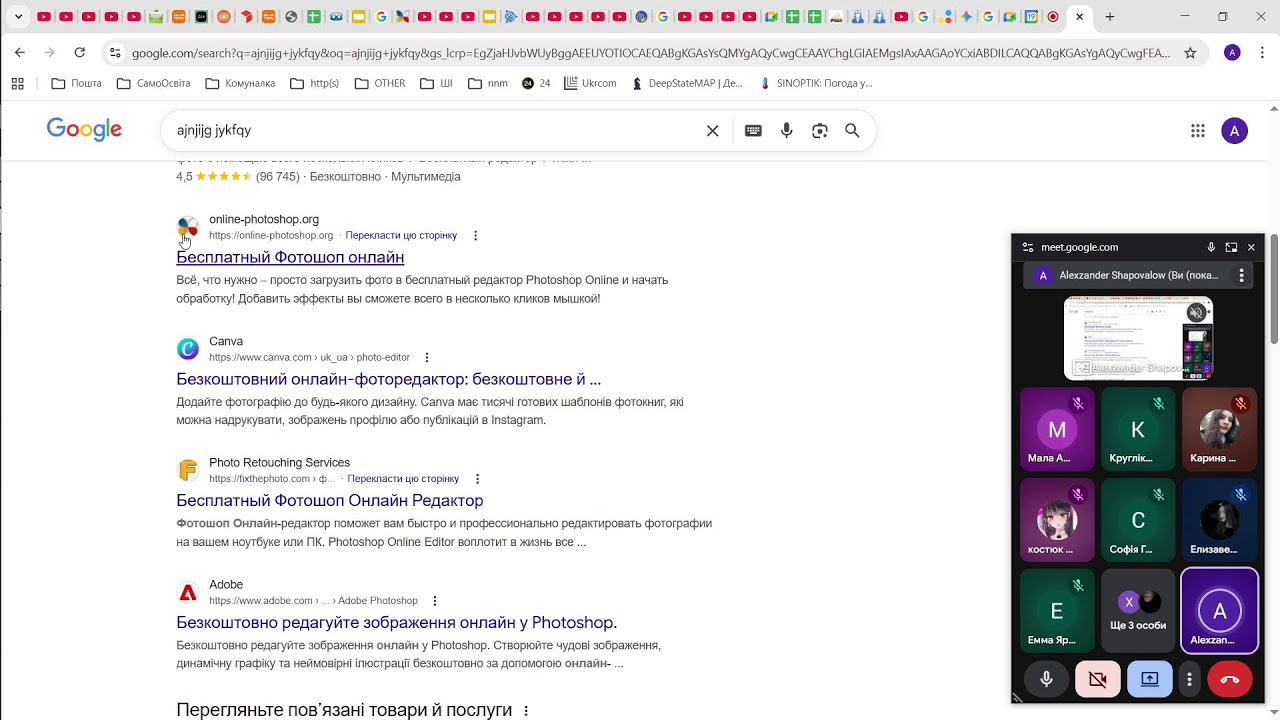Select Елизаве participant tile
Image resolution: width=1280 pixels, height=720 pixels.
(x=1219, y=519)
